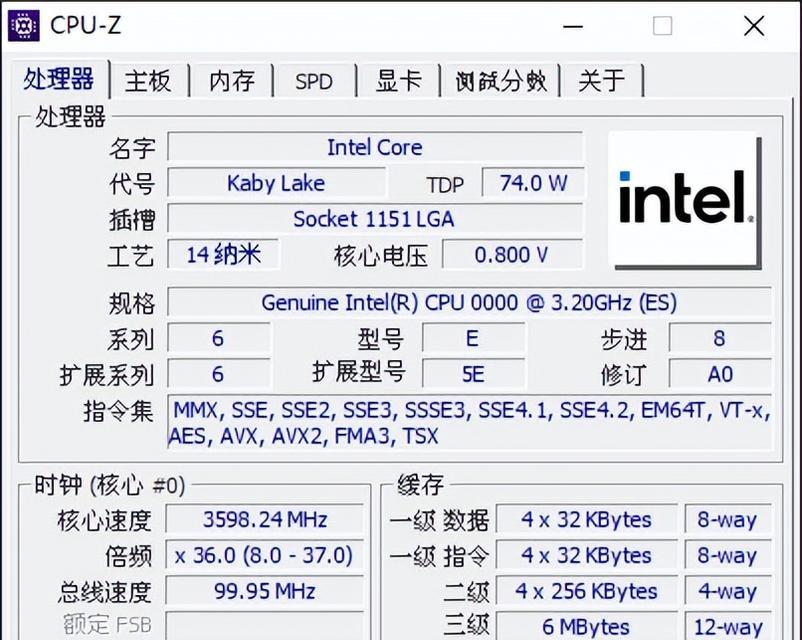Click the 一级 指令 8-way value

click(x=728, y=556)
